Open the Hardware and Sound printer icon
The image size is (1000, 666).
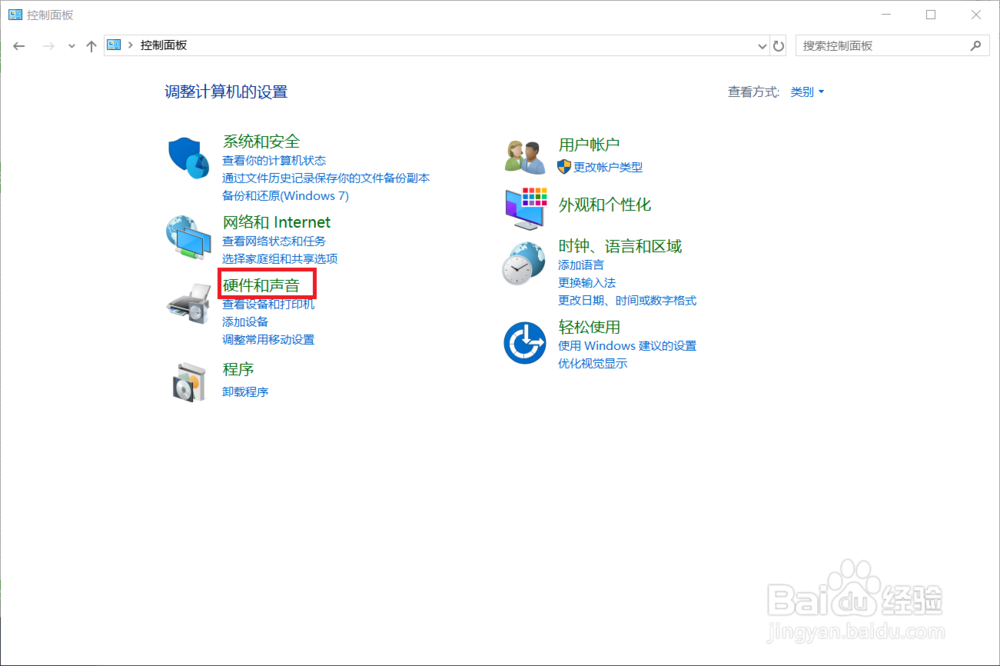coord(189,304)
